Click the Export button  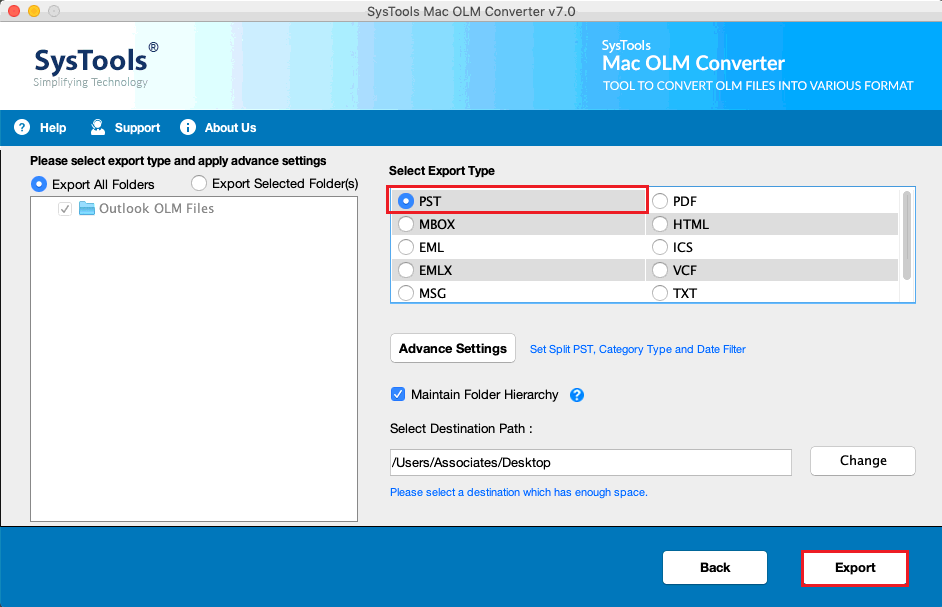point(855,567)
